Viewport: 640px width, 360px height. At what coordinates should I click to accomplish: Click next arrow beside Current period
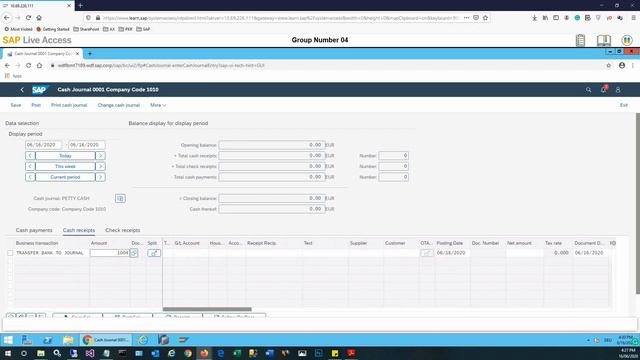pos(100,177)
